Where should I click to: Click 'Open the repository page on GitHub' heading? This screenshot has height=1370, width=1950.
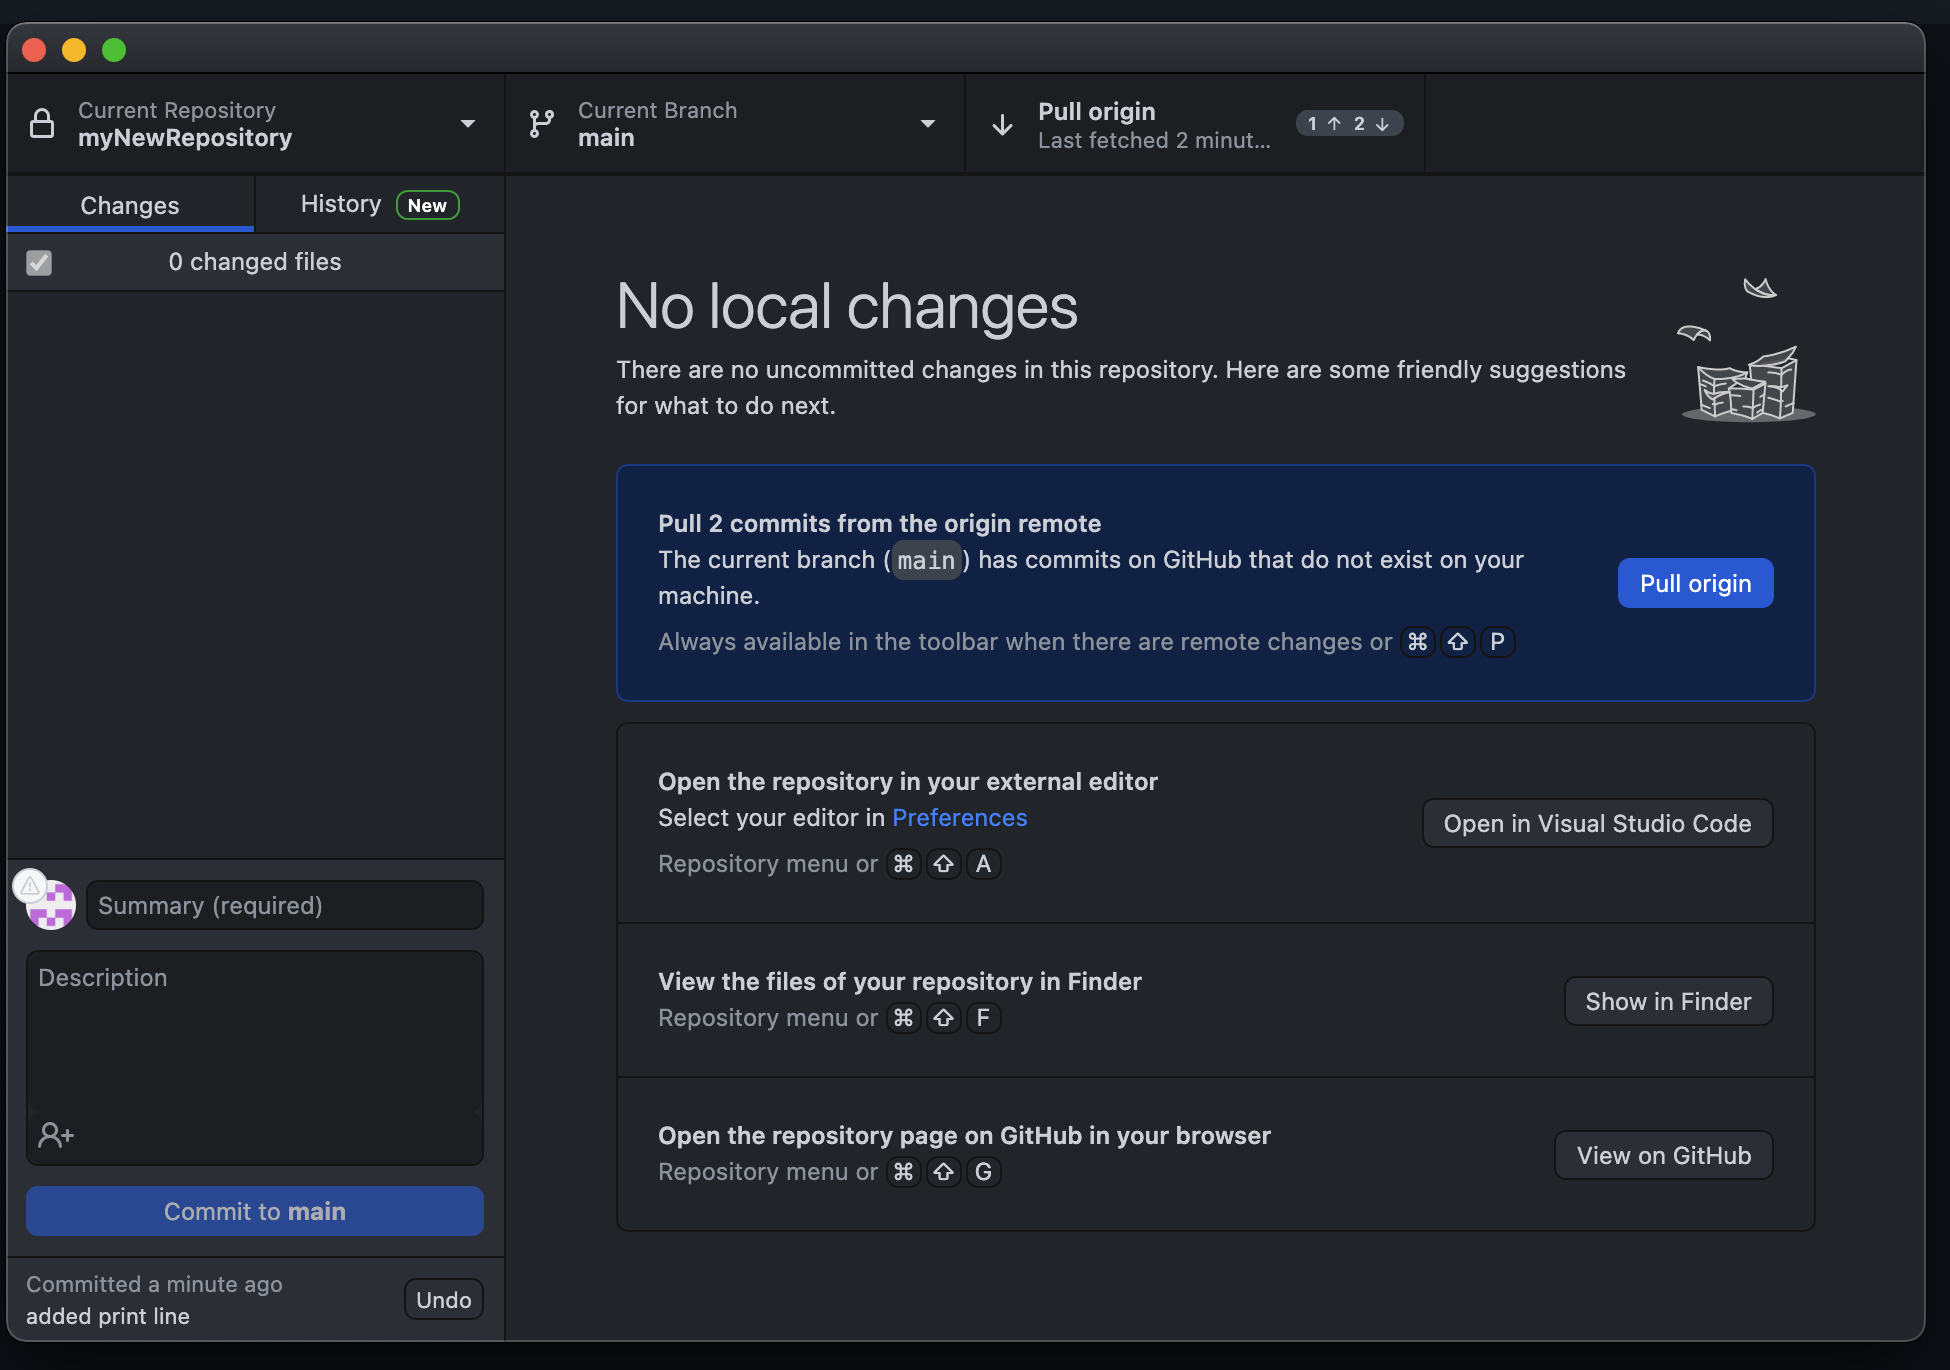(964, 1135)
